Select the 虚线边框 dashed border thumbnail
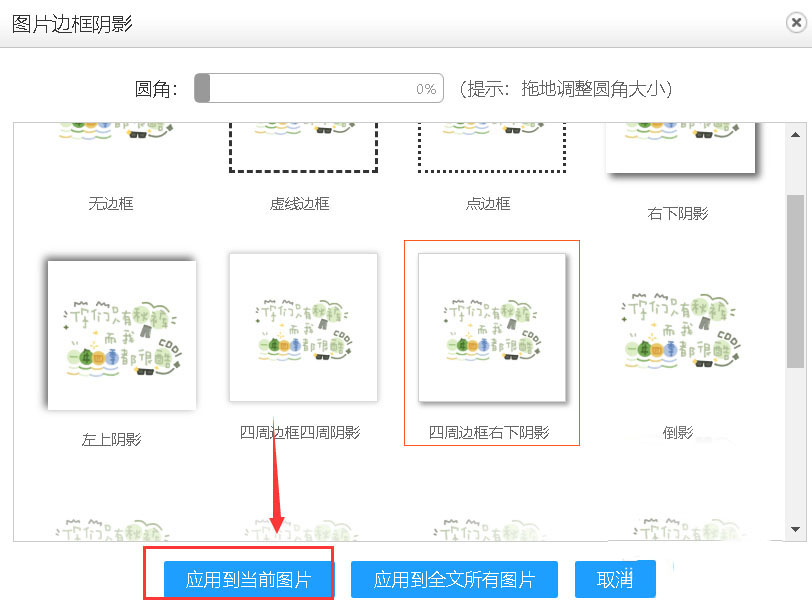 click(x=303, y=147)
